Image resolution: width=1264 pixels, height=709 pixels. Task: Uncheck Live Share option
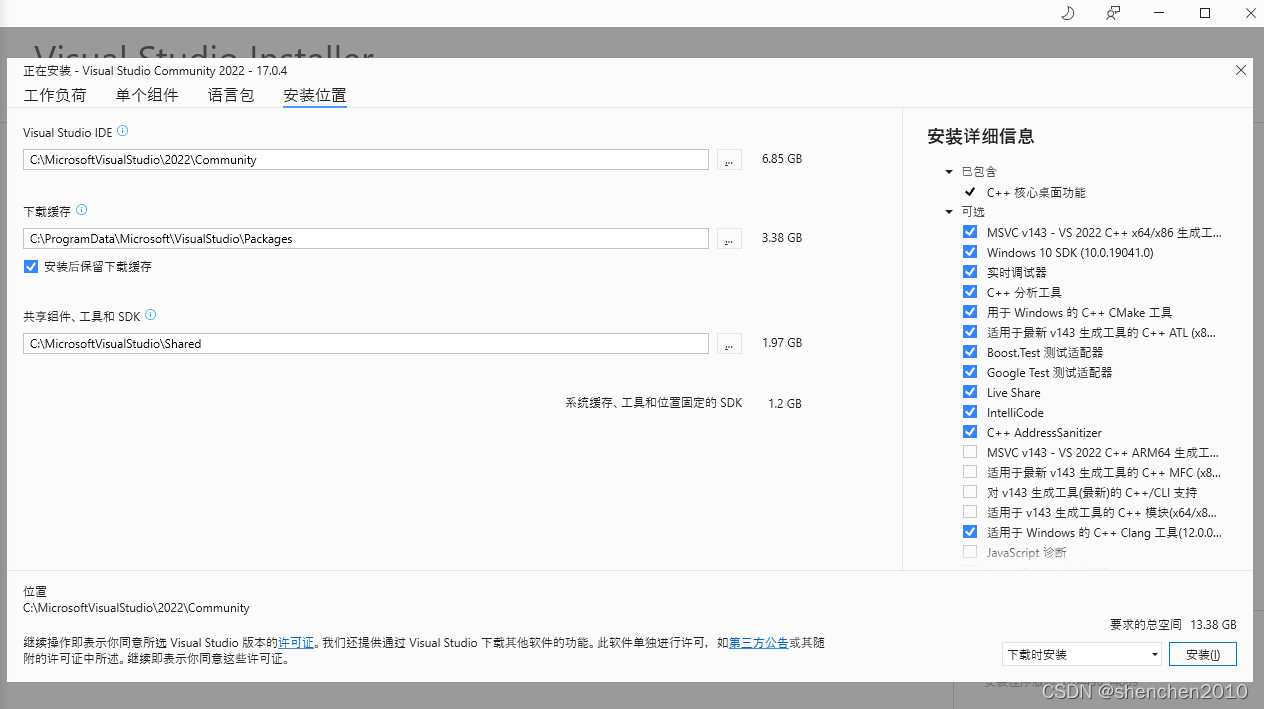pos(970,392)
